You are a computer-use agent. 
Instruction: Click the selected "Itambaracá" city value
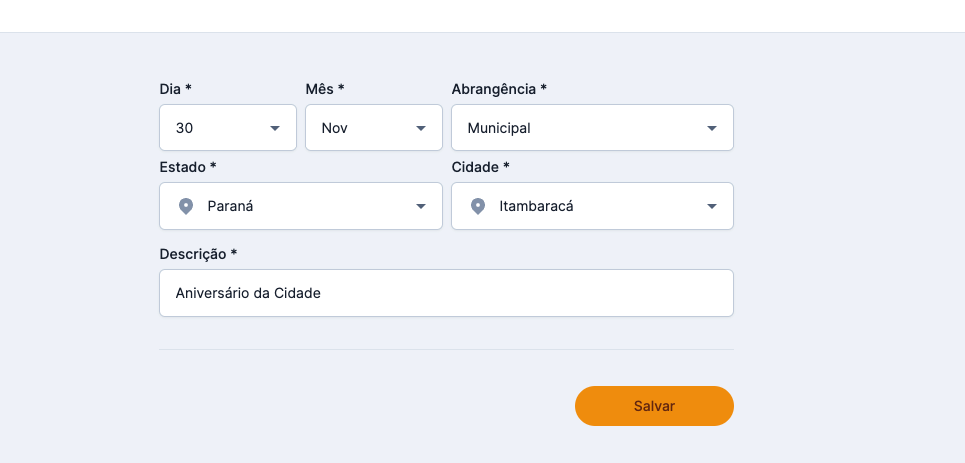537,207
